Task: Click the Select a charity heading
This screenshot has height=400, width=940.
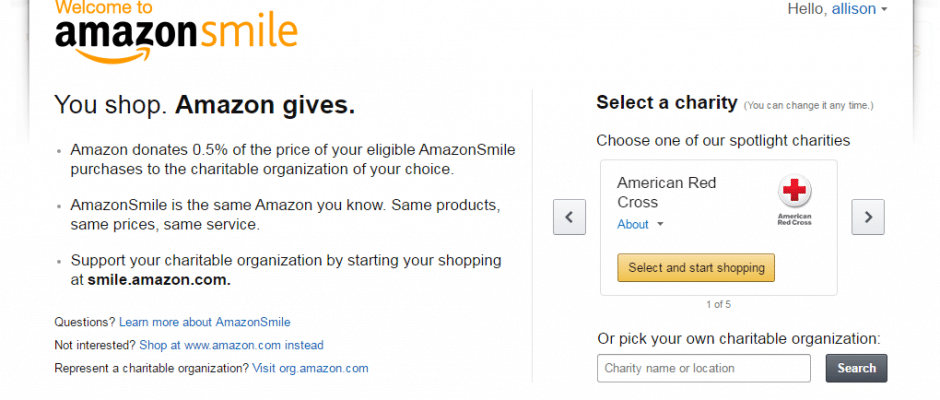Action: [667, 103]
